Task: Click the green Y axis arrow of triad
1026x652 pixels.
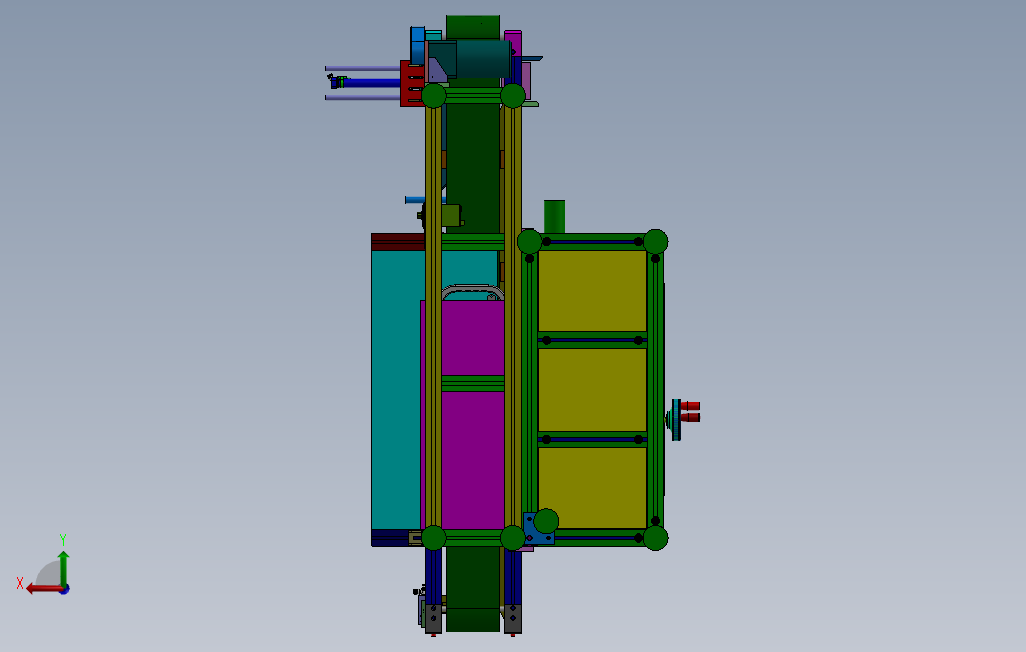Action: point(63,568)
